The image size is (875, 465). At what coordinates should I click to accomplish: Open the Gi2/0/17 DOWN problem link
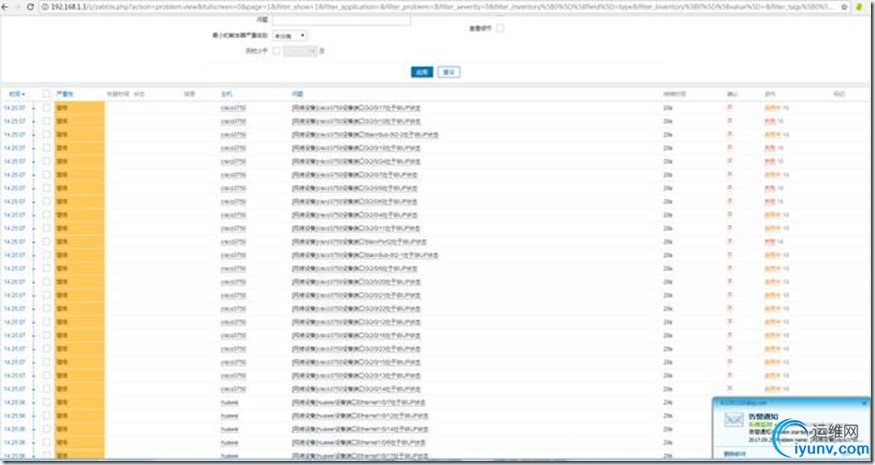(356, 108)
